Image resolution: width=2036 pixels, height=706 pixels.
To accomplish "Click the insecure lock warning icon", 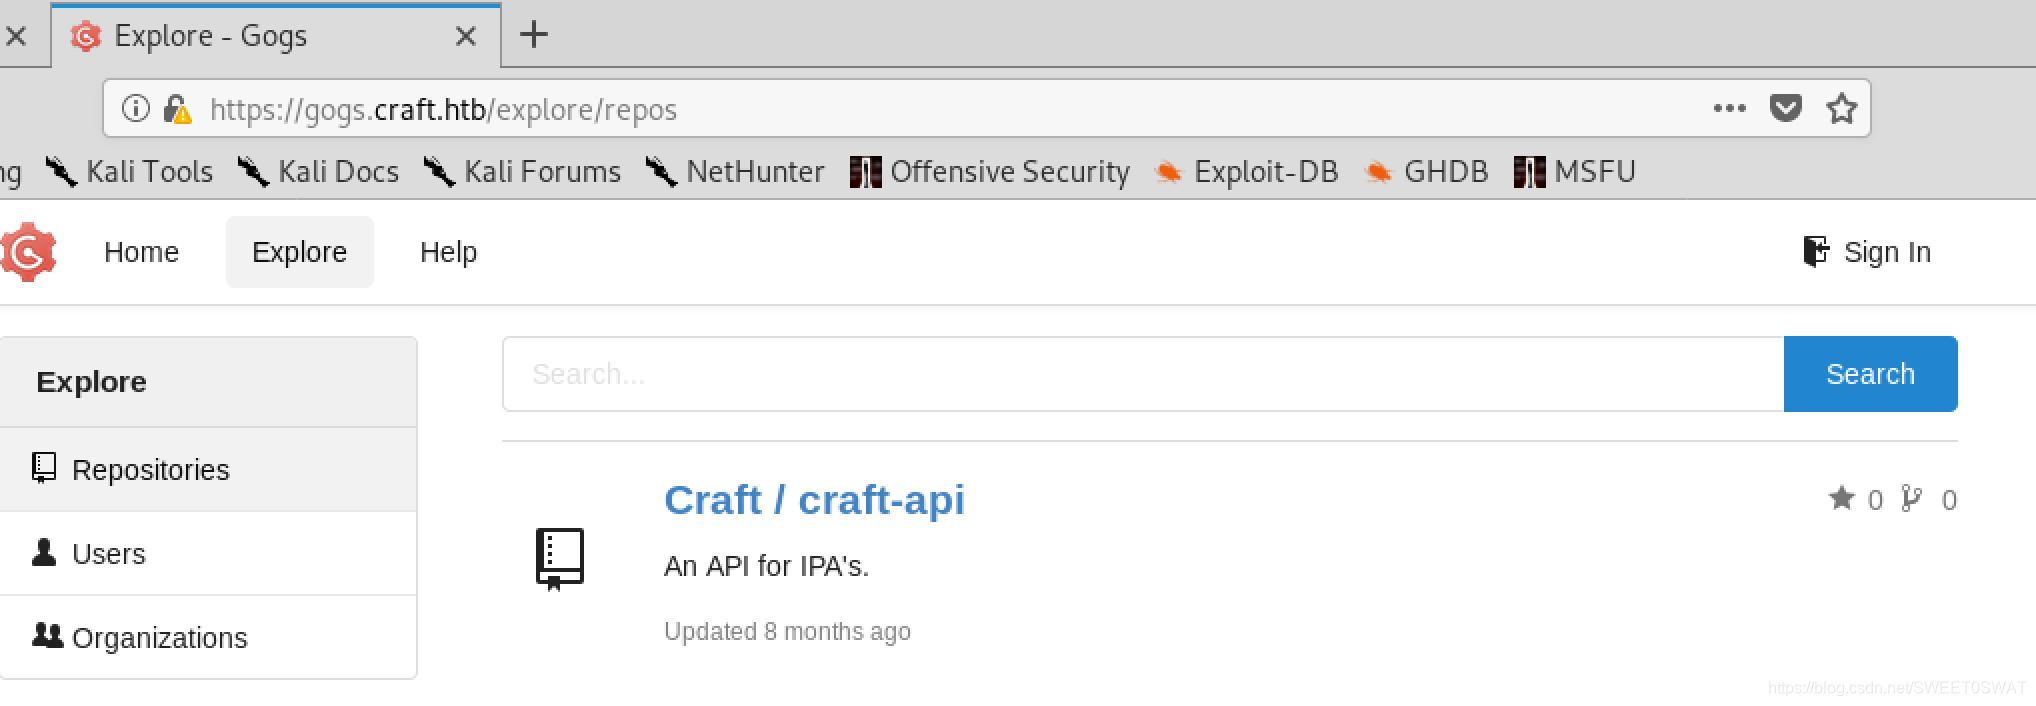I will pyautogui.click(x=177, y=108).
